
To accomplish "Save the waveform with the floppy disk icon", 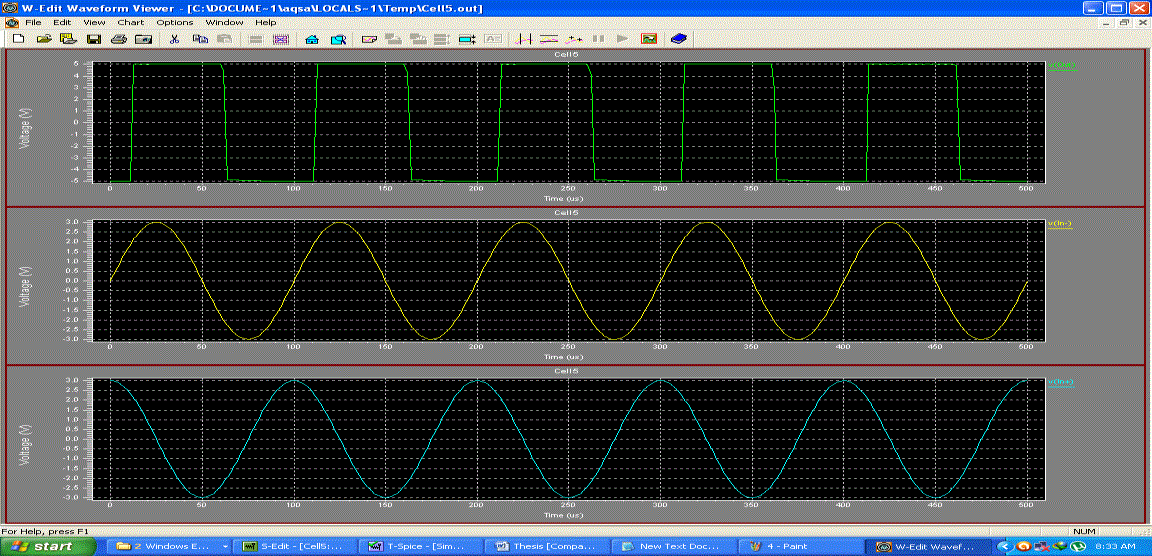I will coord(94,39).
